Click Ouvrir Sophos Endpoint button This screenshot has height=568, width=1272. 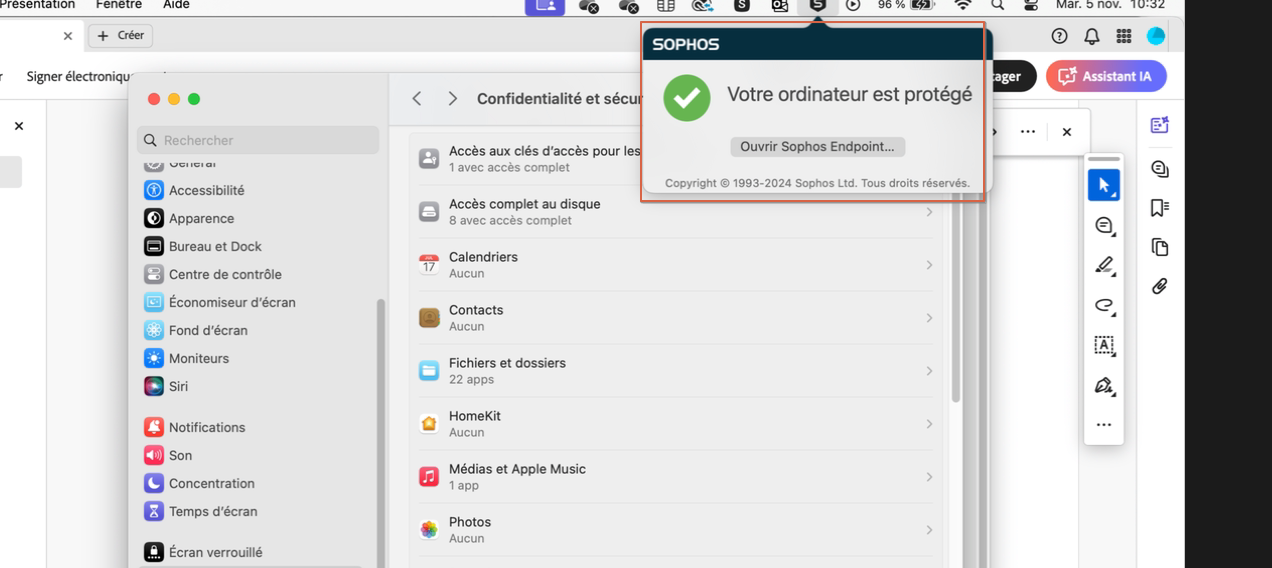pos(817,147)
